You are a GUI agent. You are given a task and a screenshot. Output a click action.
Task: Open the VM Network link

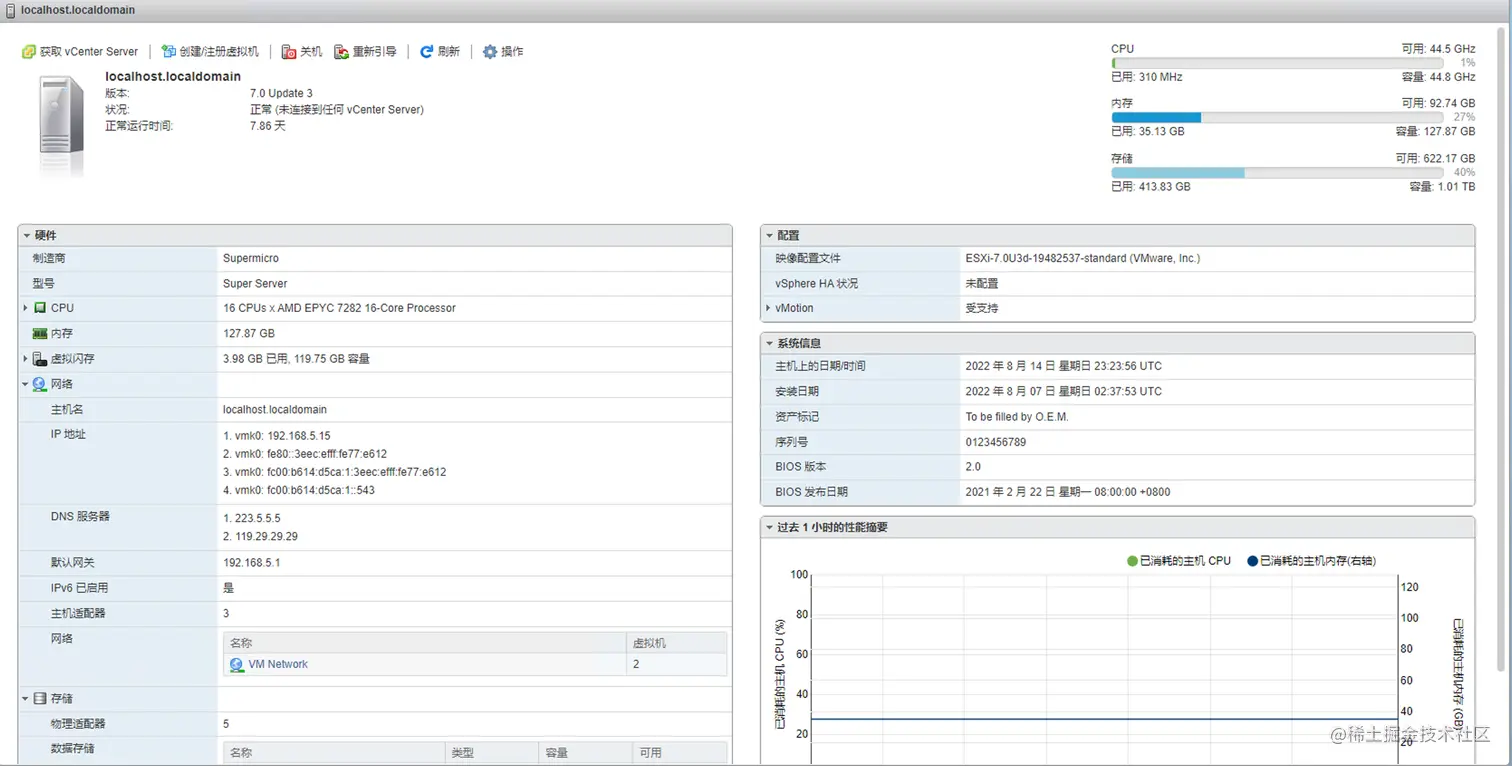[278, 664]
